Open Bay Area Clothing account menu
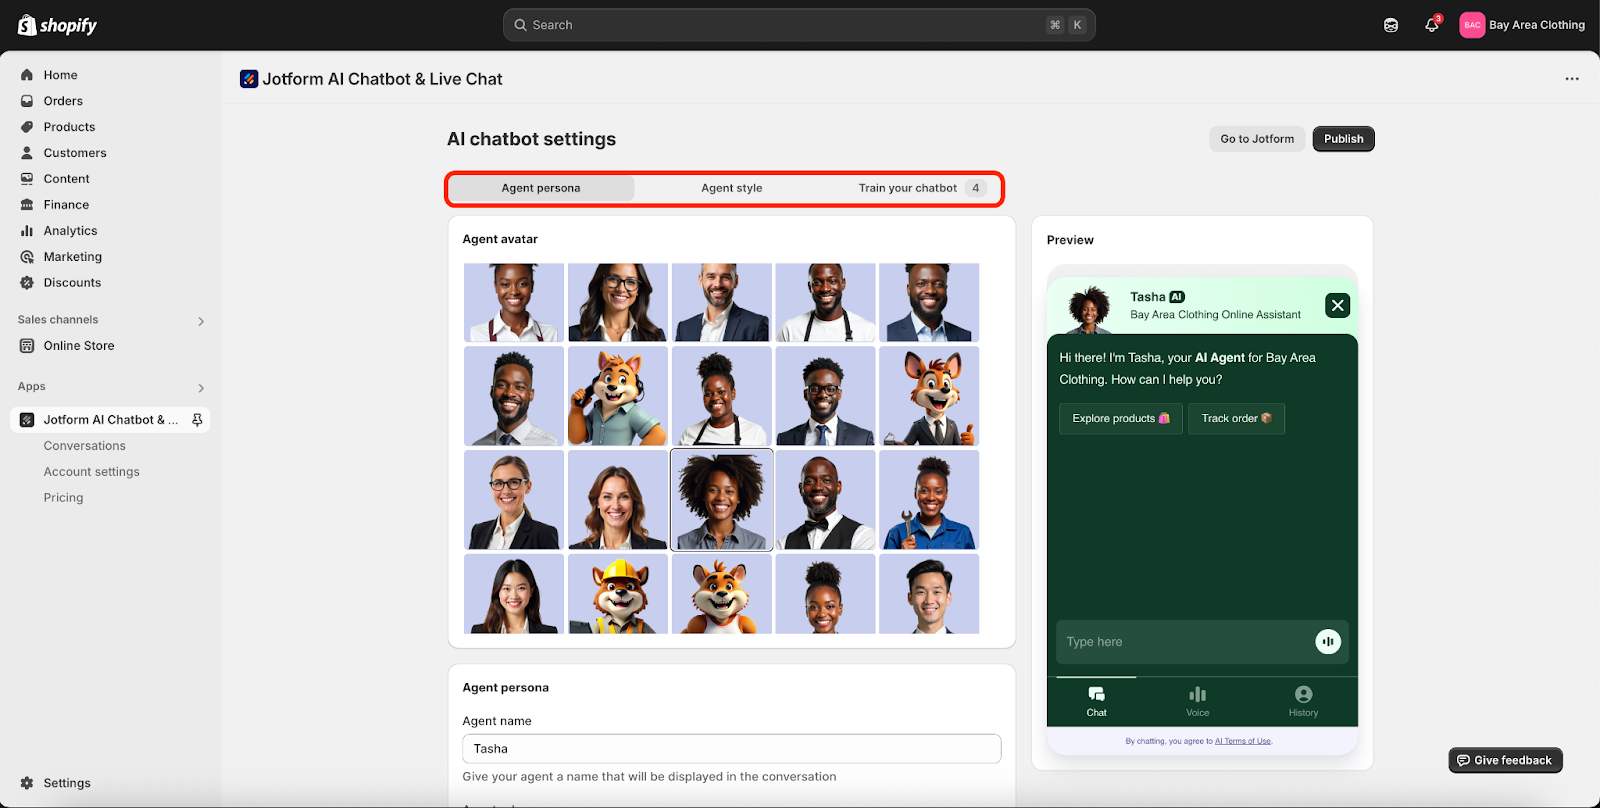Viewport: 1600px width, 808px height. click(1522, 25)
